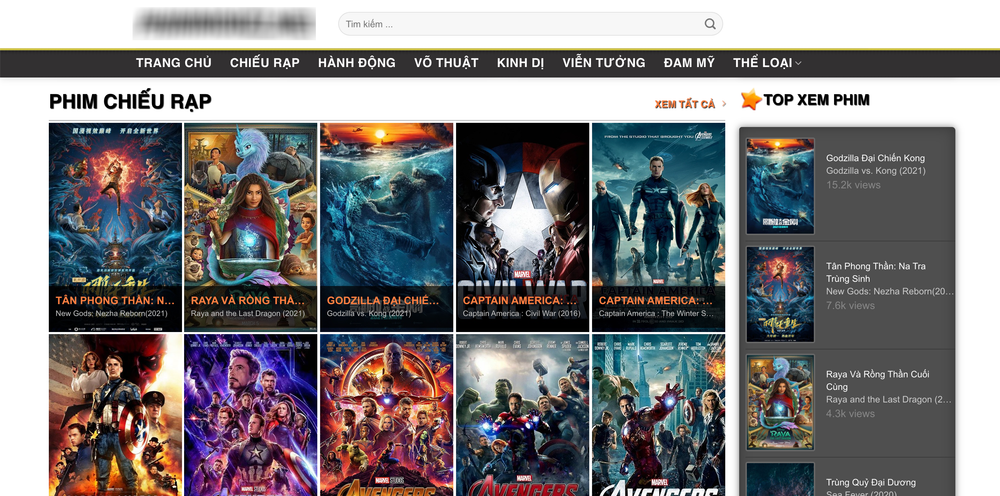Image resolution: width=1000 pixels, height=496 pixels.
Task: Go to the CHIẾU RẠP category
Action: tap(265, 62)
